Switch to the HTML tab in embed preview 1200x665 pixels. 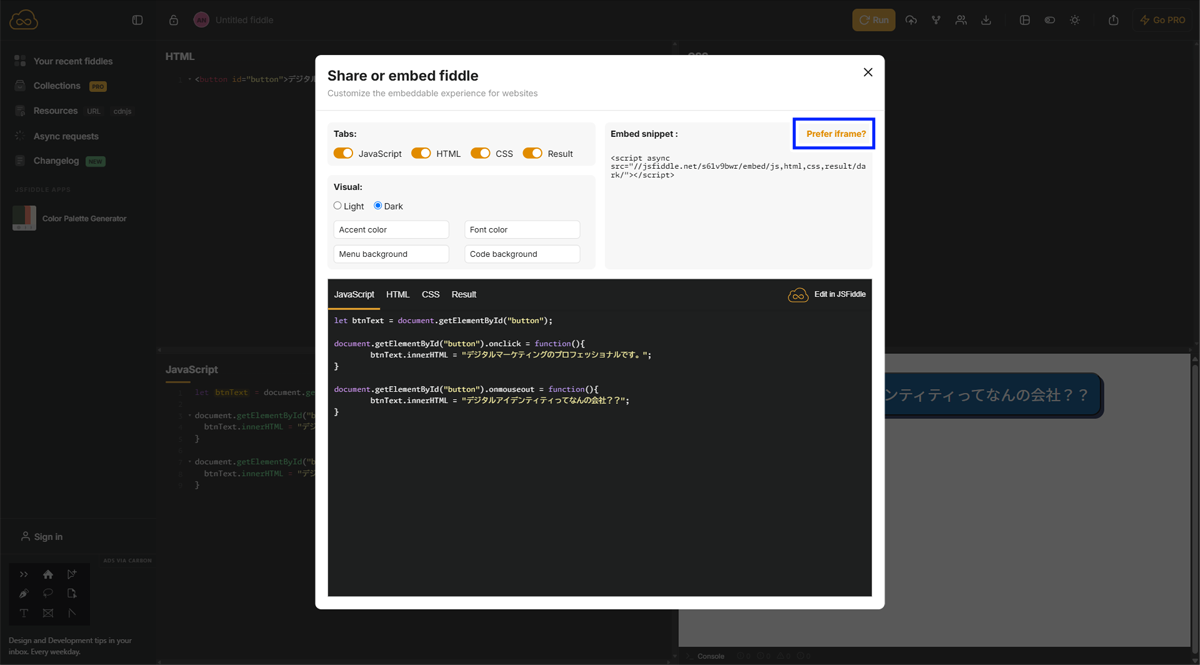pyautogui.click(x=398, y=295)
